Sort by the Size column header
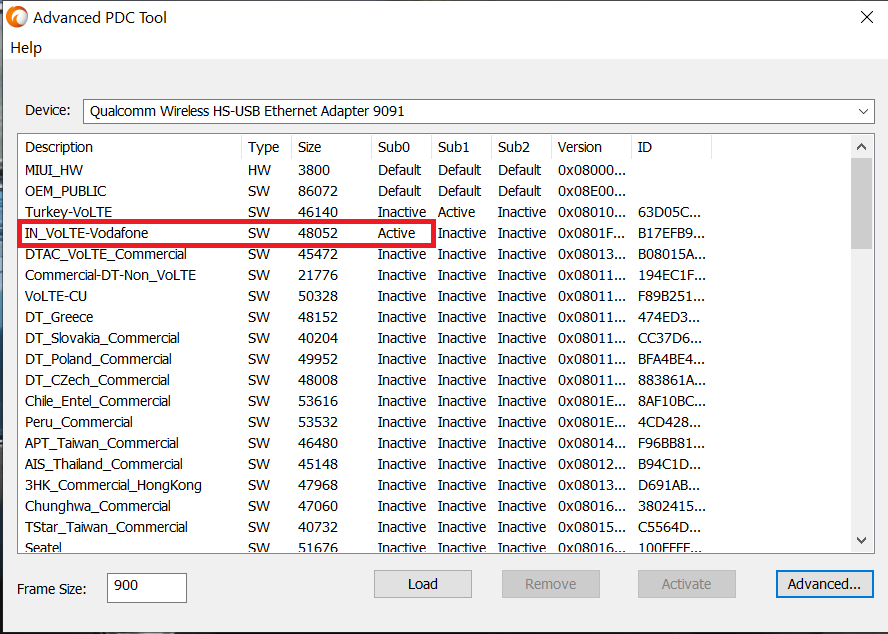 332,147
